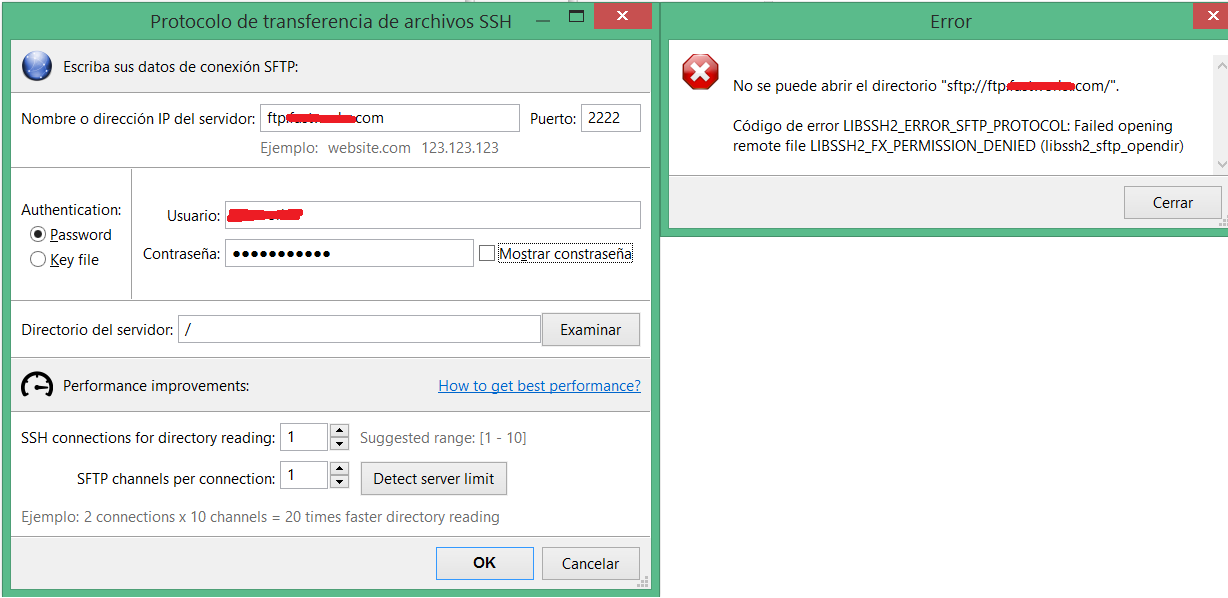Screen dimensions: 1228x598
Task: Click the 'Ejemplo: website.com 123.123.123' text
Action: point(380,148)
